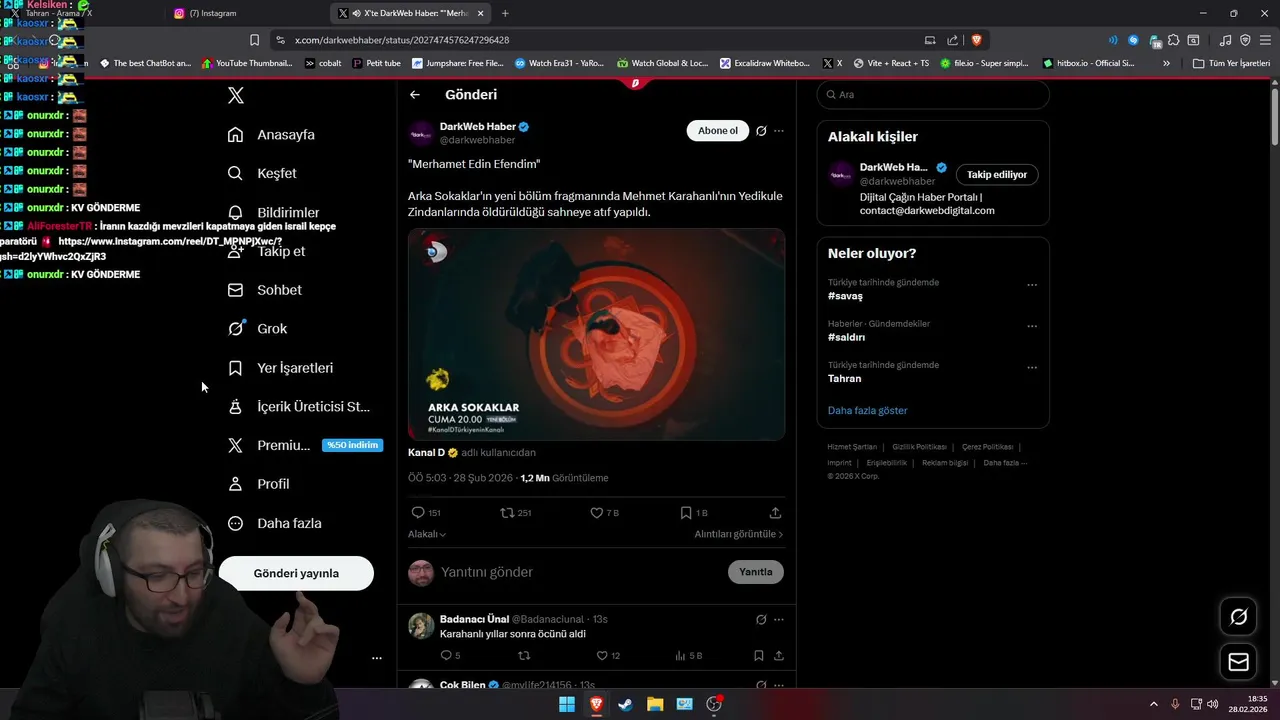The height and width of the screenshot is (720, 1280).
Task: Open three-dot menu on Badanacı Ünal's comment
Action: (x=779, y=619)
